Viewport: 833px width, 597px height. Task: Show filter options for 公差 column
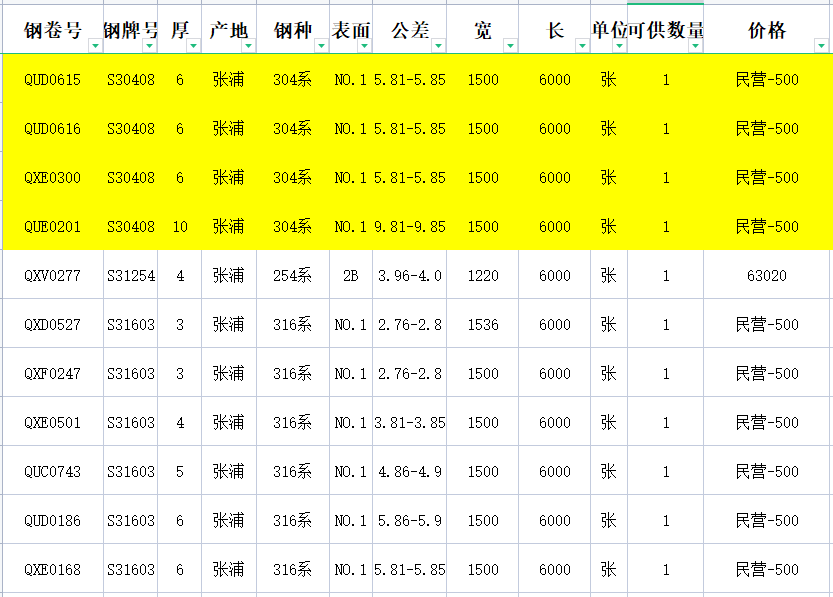(x=438, y=46)
